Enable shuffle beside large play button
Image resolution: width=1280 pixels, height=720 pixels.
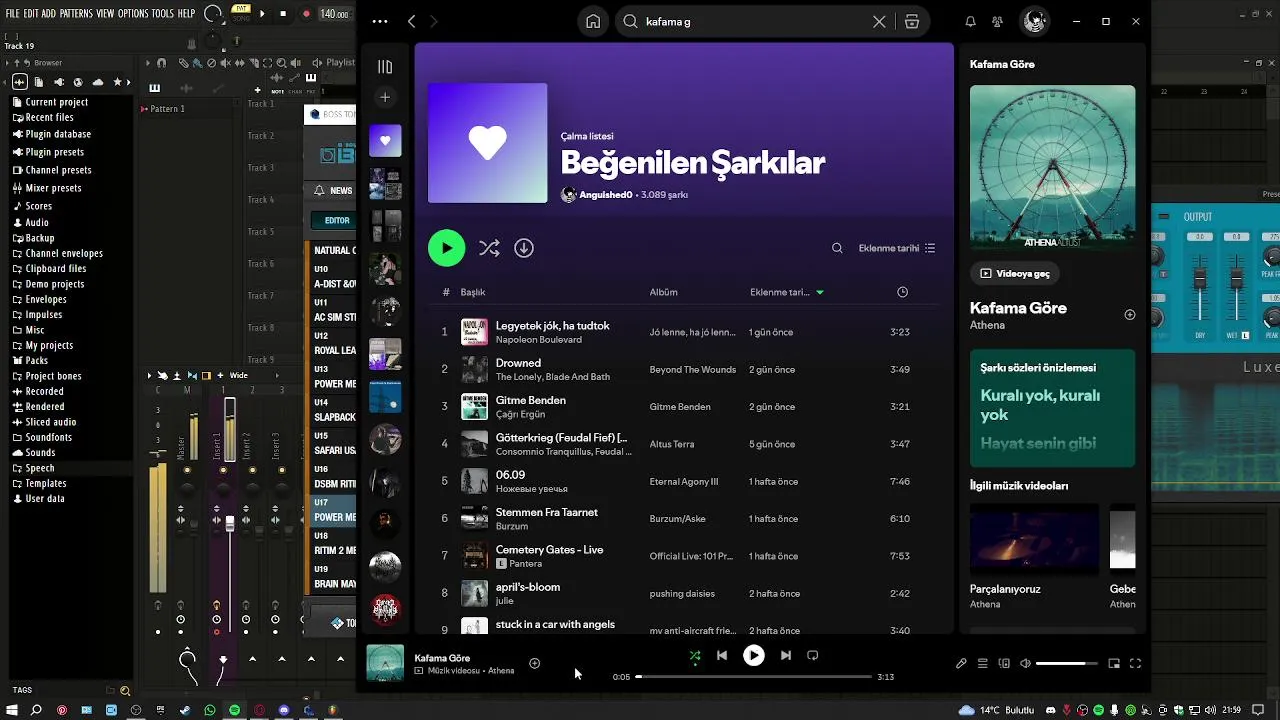click(x=489, y=248)
